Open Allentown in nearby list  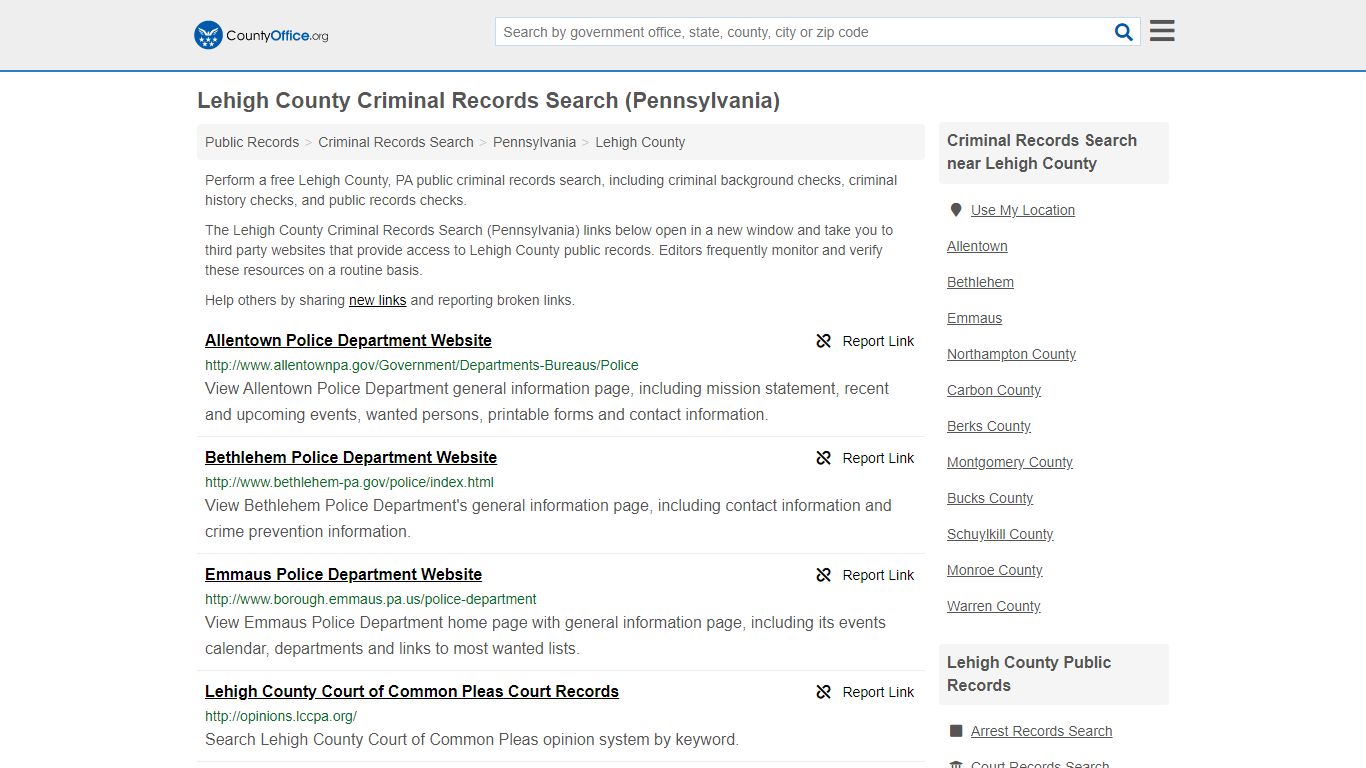click(x=977, y=246)
